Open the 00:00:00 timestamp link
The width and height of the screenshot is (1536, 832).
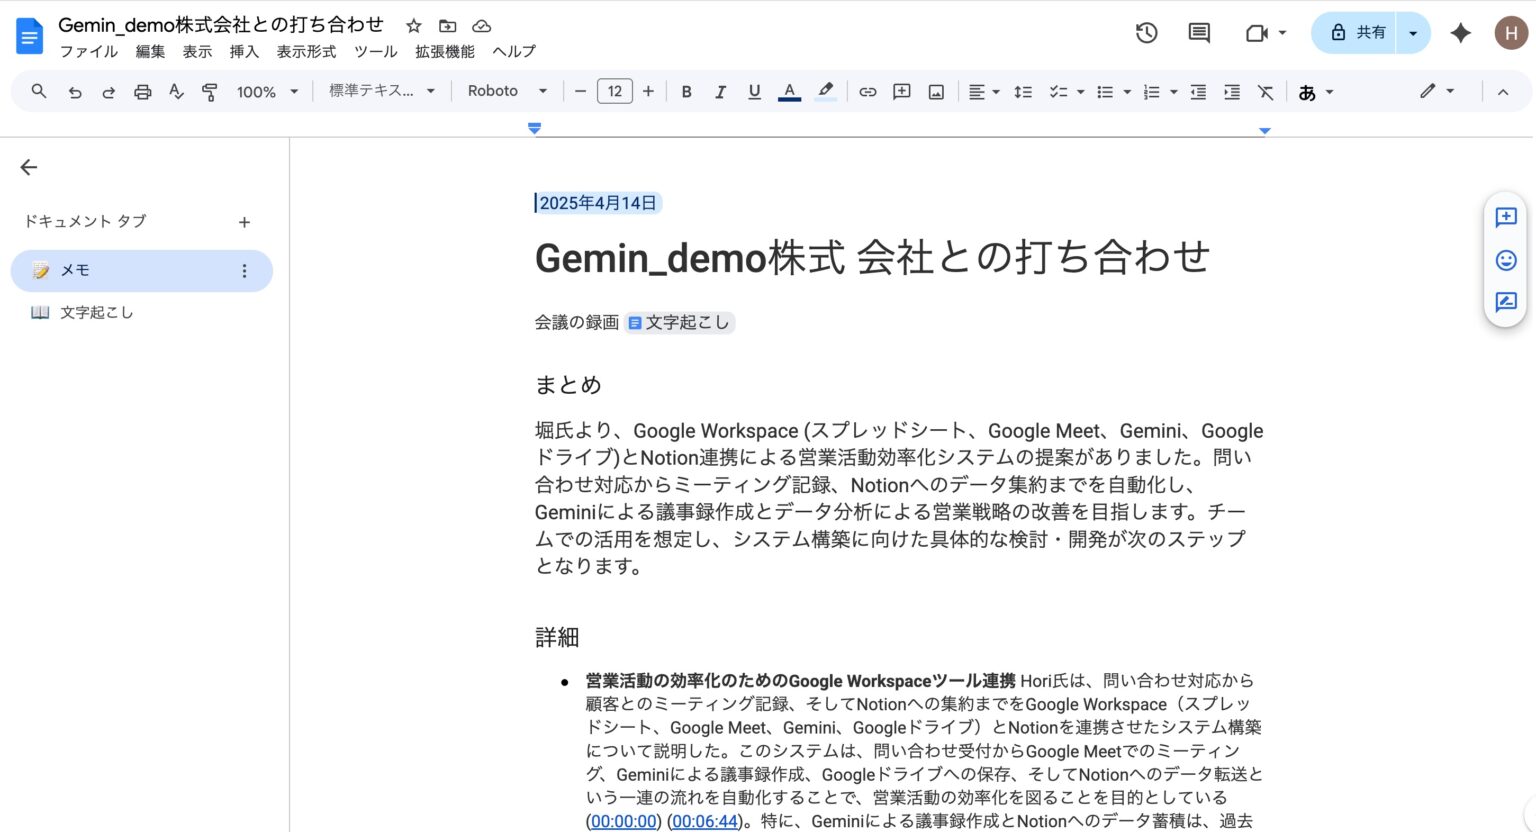[x=622, y=821]
